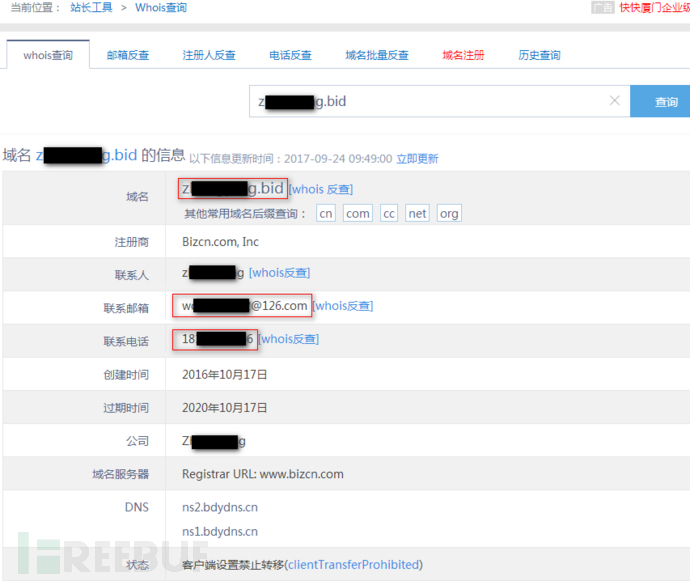Click whois反查 link beside the 126.com email
Viewport: 690px width, 581px height.
pos(343,306)
